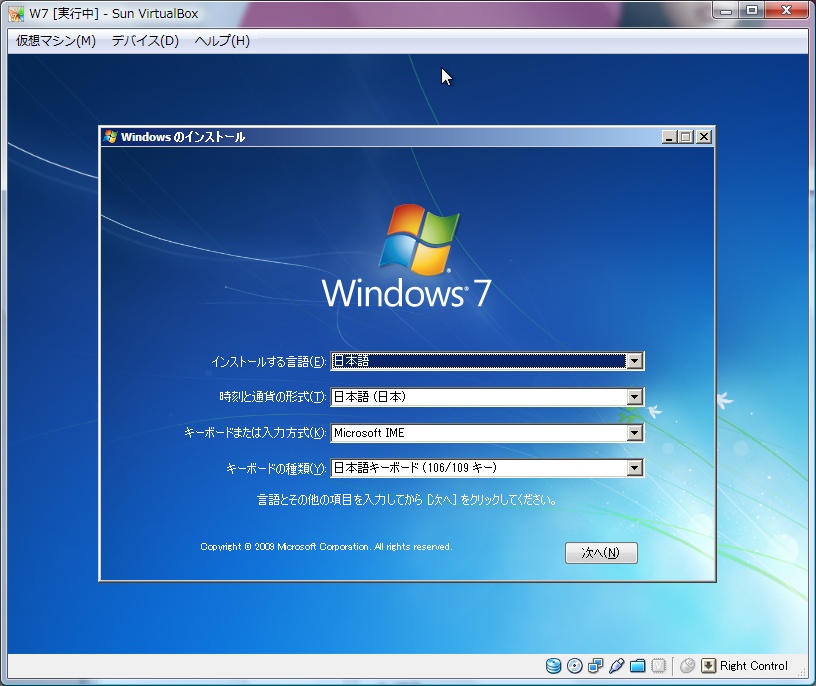This screenshot has width=816, height=686.
Task: Expand the キーボードまたは入力方式 dropdown arrow
Action: pyautogui.click(x=634, y=433)
